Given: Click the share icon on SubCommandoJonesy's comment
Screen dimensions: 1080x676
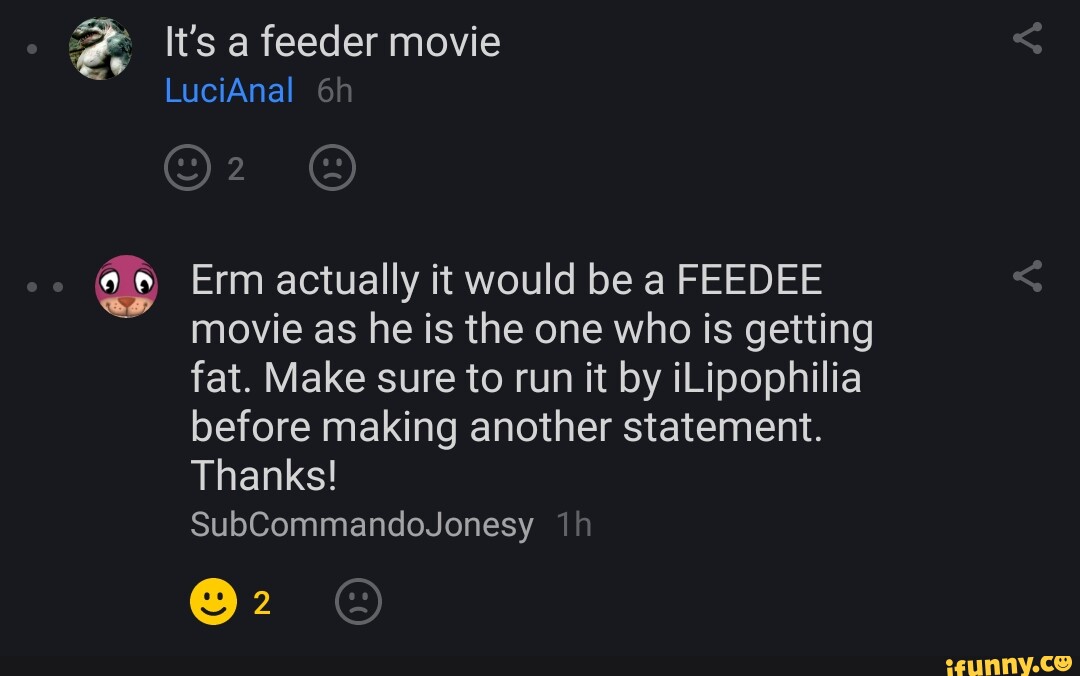Looking at the screenshot, I should [x=1029, y=274].
